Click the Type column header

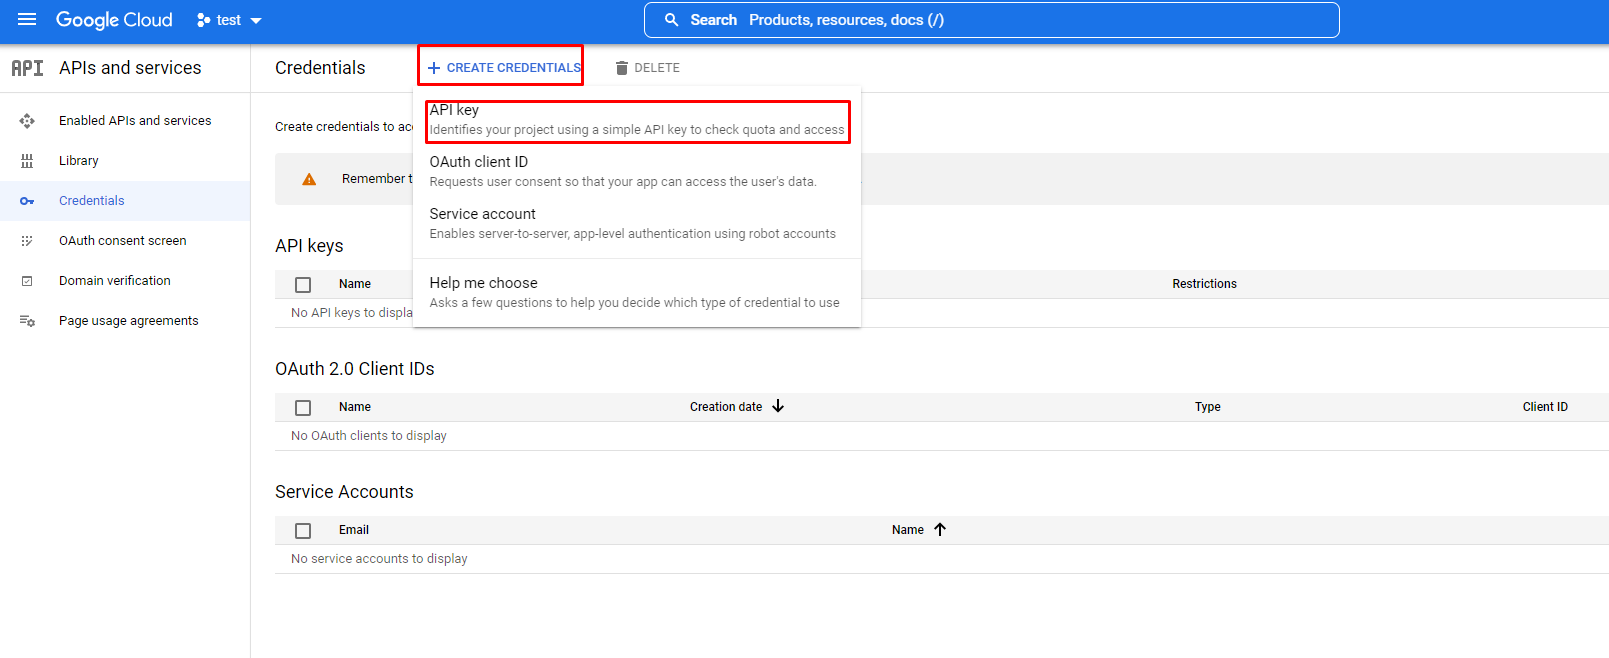point(1208,407)
